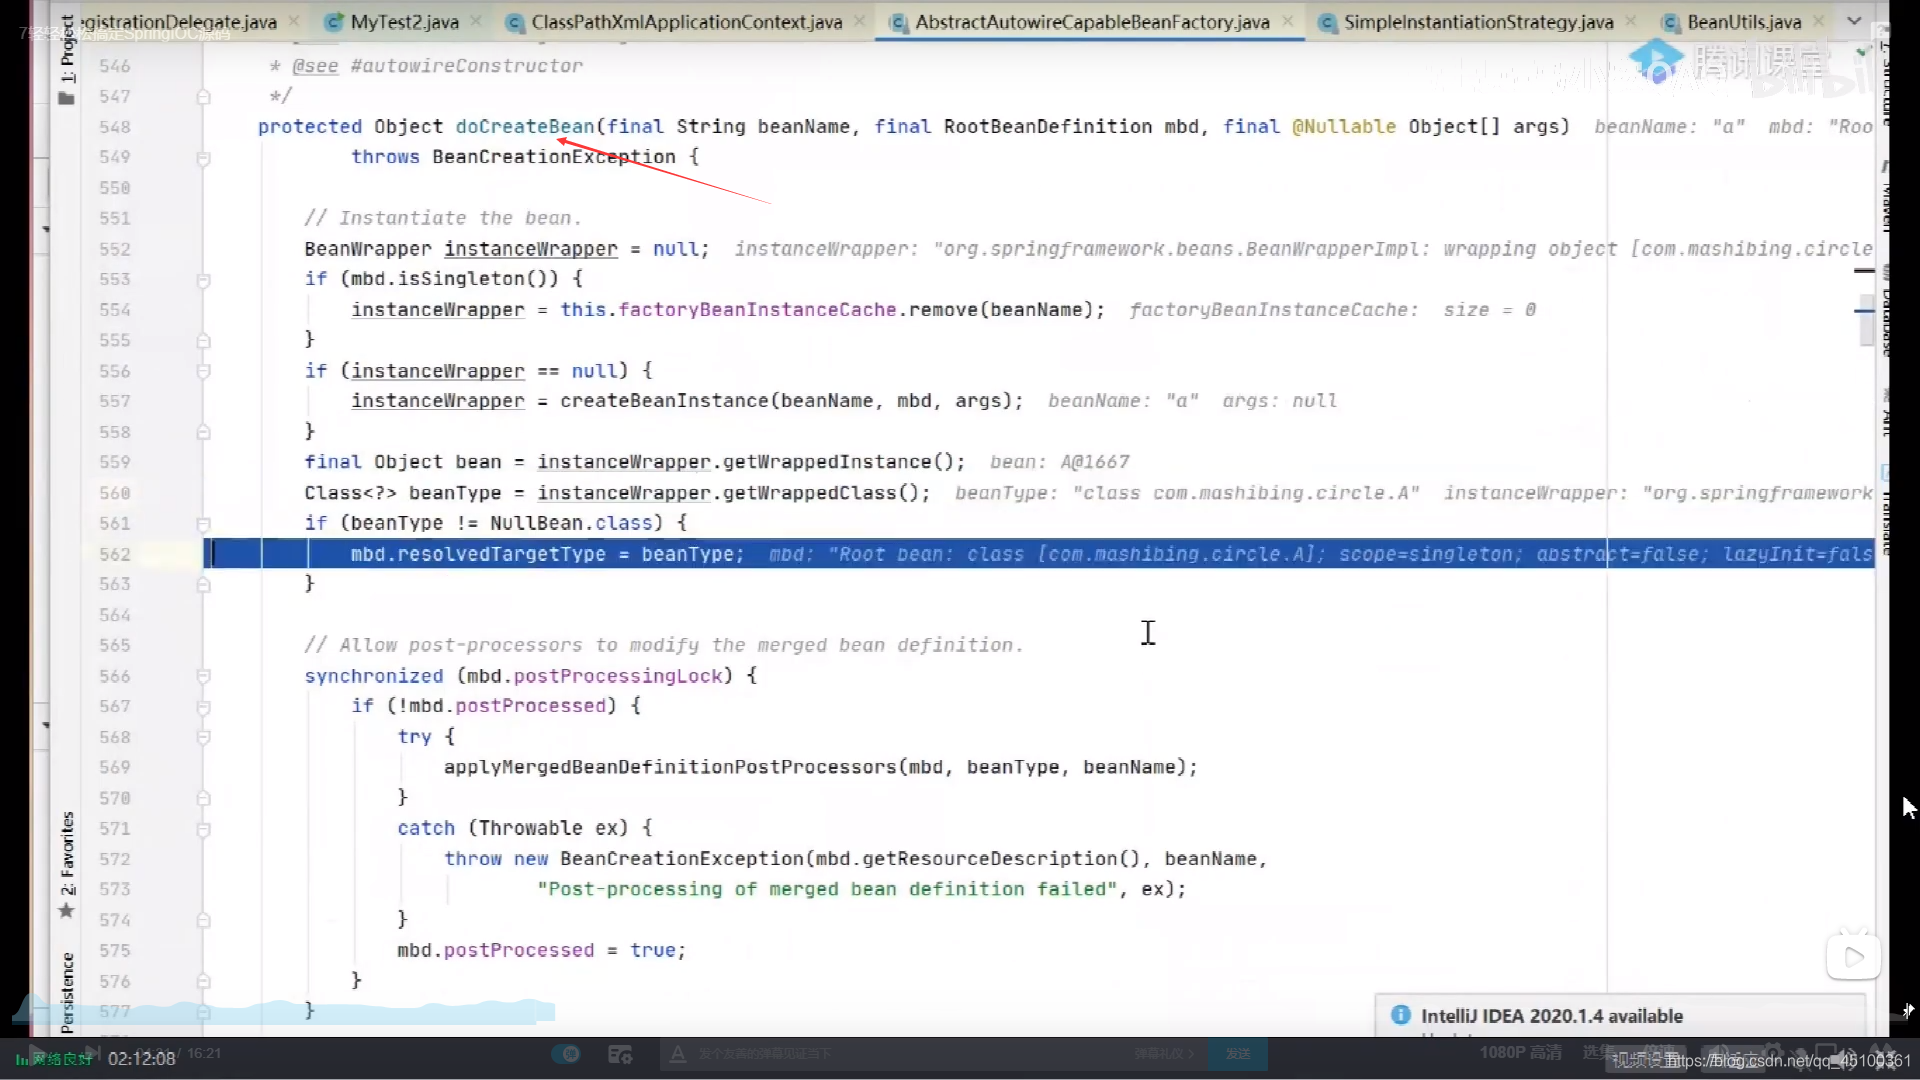Click getWrappedClass() call on line 560
The width and height of the screenshot is (1920, 1080).
coord(826,493)
